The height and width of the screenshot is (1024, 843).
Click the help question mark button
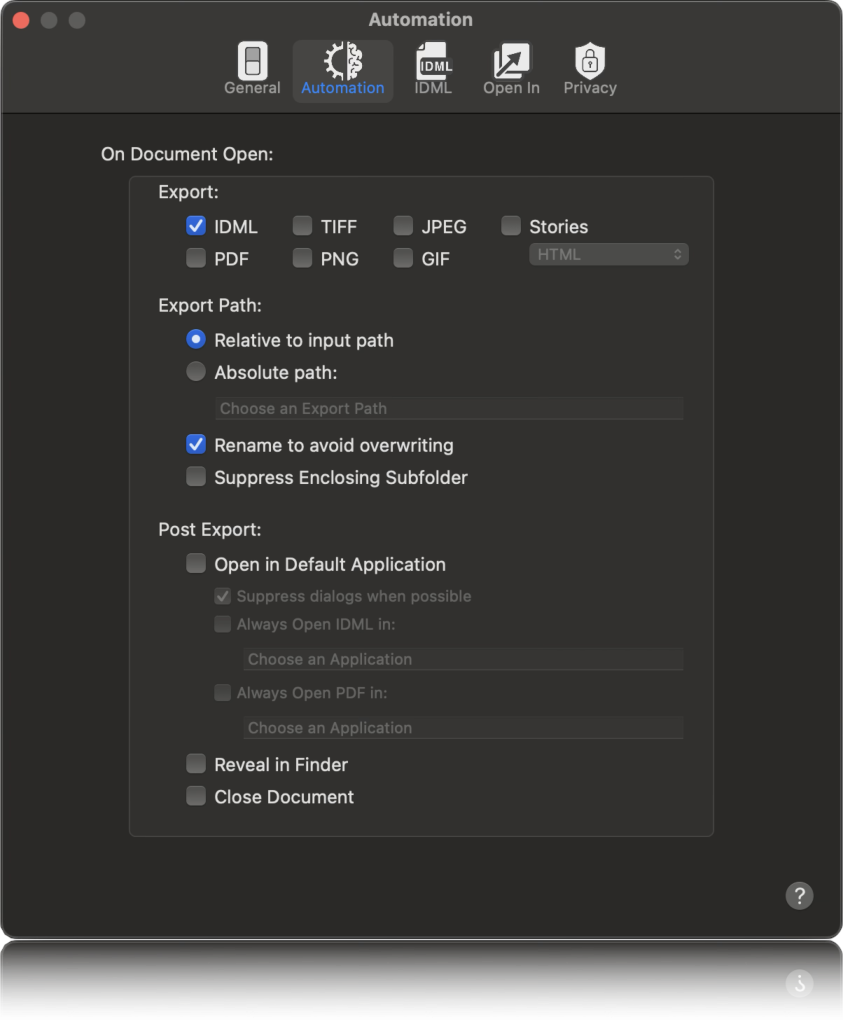tap(799, 895)
